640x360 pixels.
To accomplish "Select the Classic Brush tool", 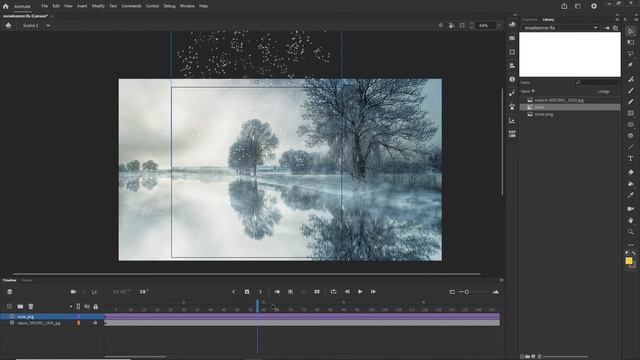I will click(x=631, y=90).
